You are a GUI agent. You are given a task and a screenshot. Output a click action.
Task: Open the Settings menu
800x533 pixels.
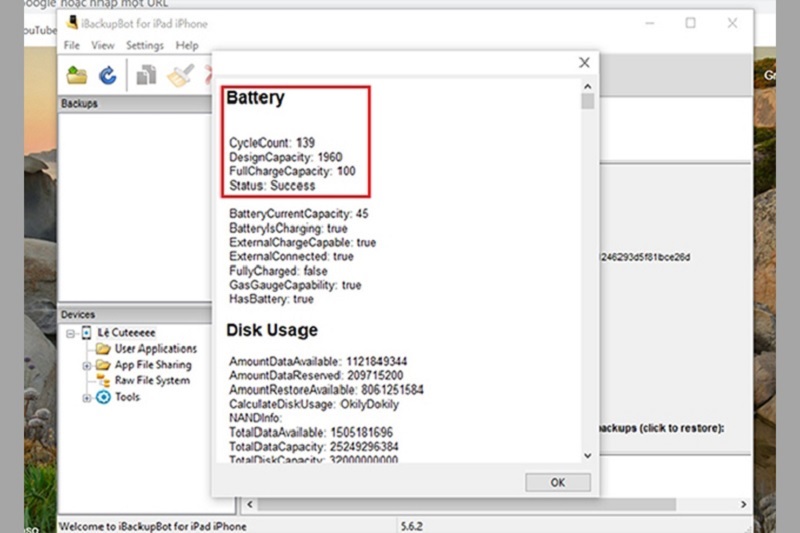pyautogui.click(x=145, y=45)
